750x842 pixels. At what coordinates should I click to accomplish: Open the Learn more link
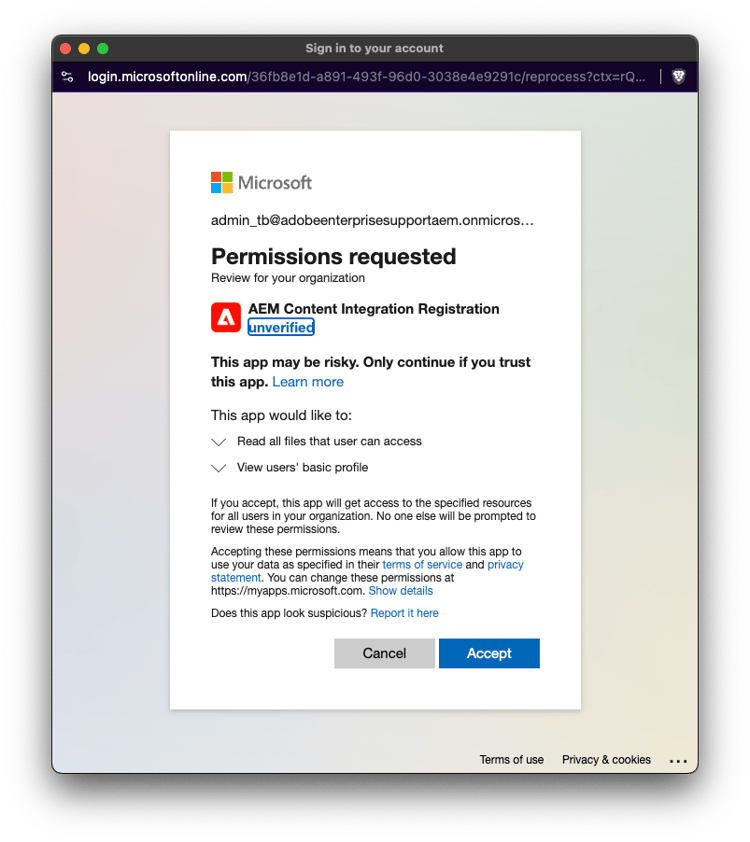(x=308, y=382)
